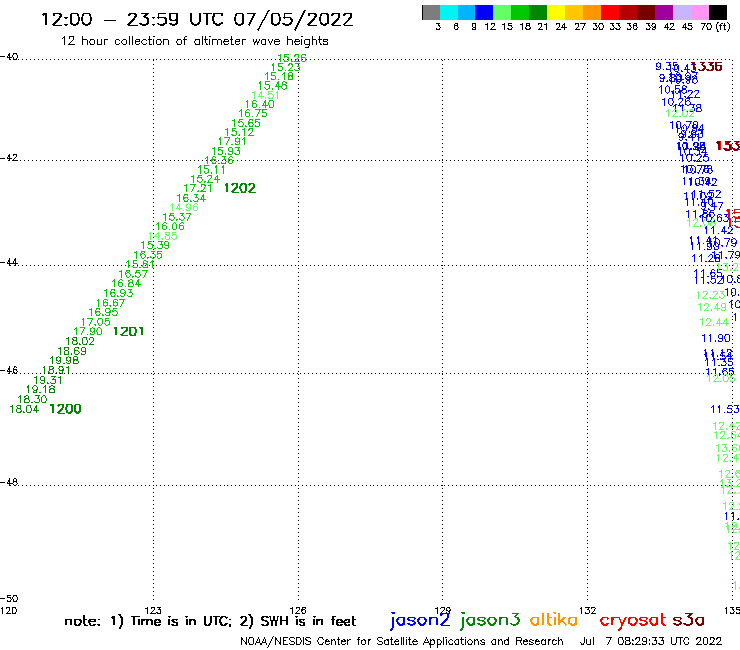Viewport: 740px width, 650px height.
Task: Click the purple swatch in the color scale
Action: pyautogui.click(x=664, y=12)
